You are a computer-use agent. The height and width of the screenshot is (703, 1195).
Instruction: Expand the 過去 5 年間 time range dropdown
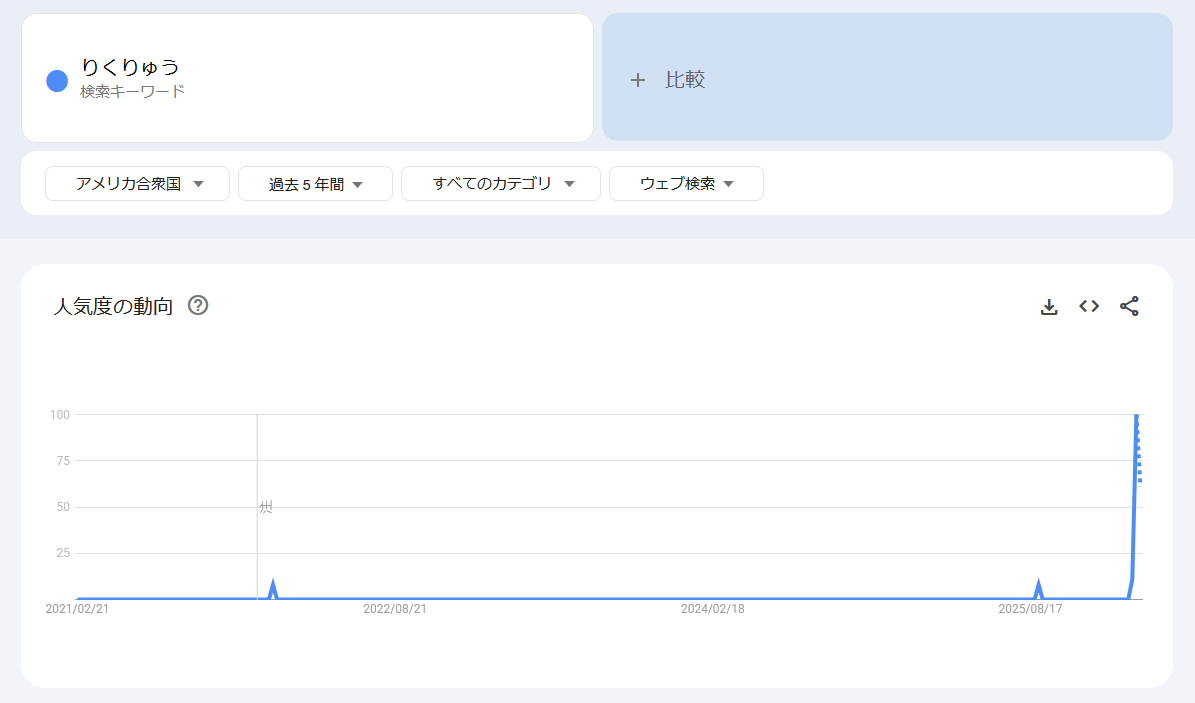[x=315, y=184]
